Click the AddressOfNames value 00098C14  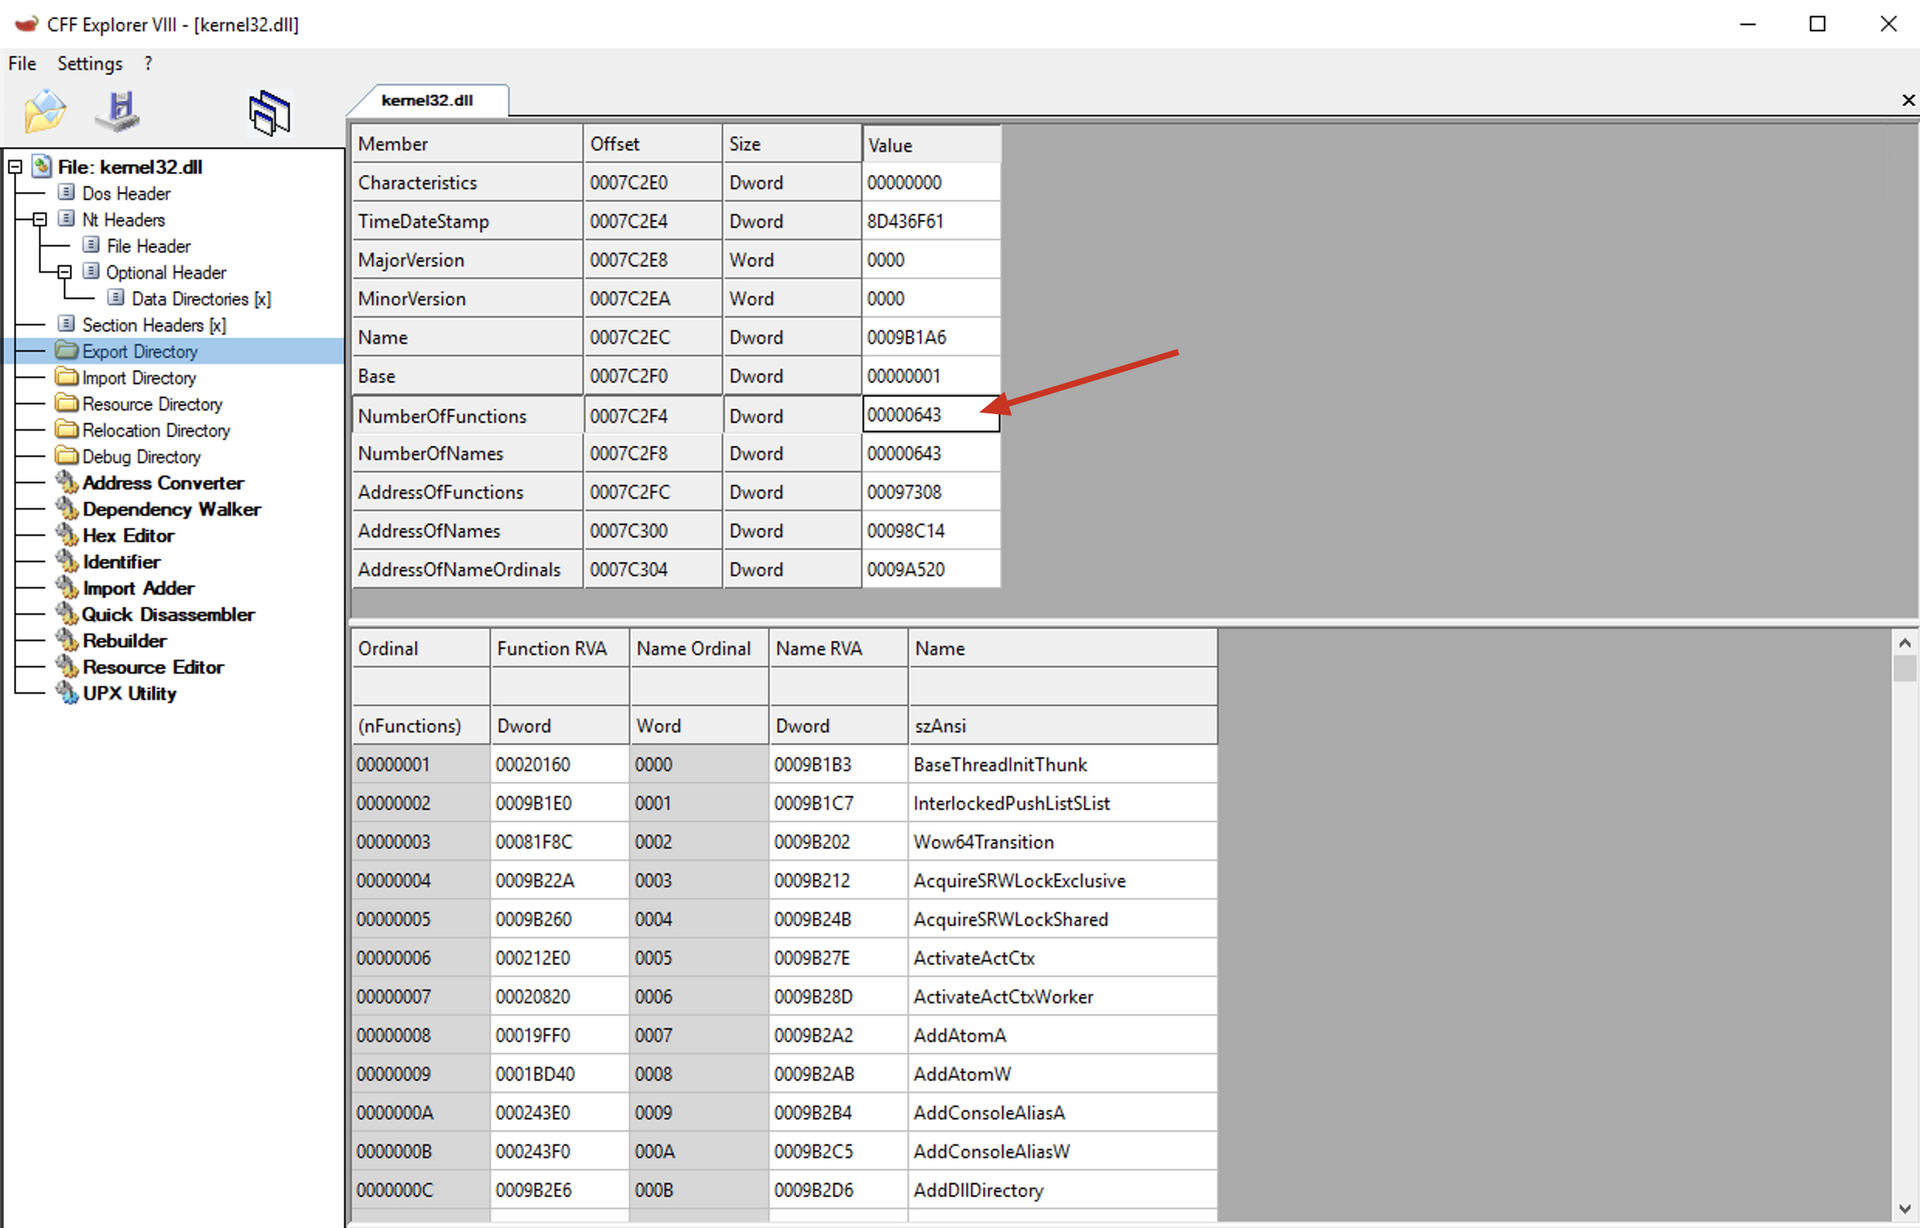[931, 531]
